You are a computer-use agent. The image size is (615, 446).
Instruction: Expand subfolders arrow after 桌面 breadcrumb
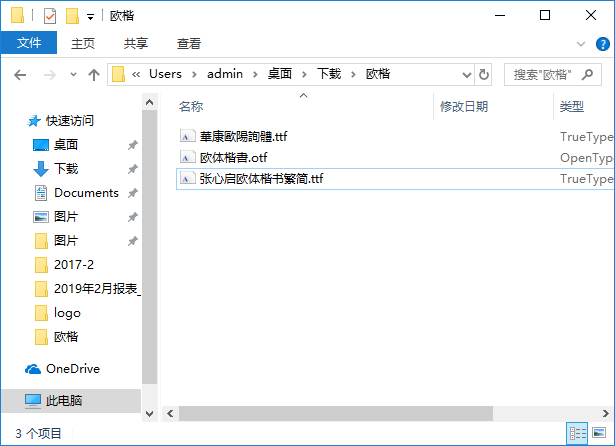point(304,75)
